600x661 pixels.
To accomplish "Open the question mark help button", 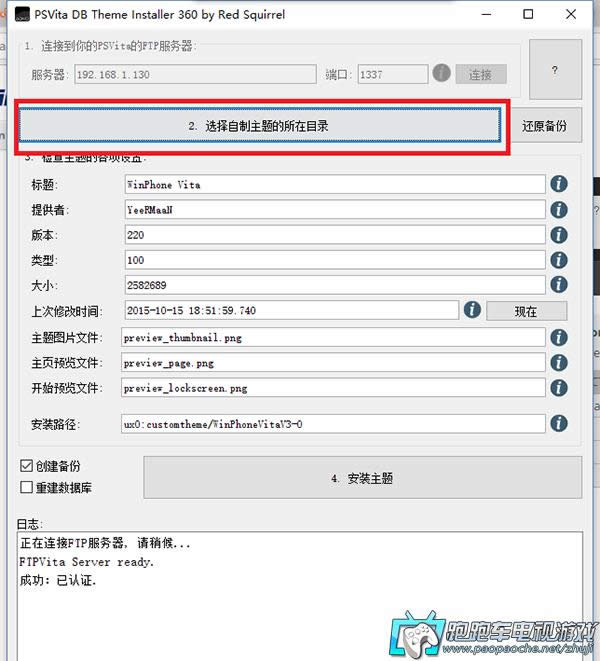I will coord(555,70).
